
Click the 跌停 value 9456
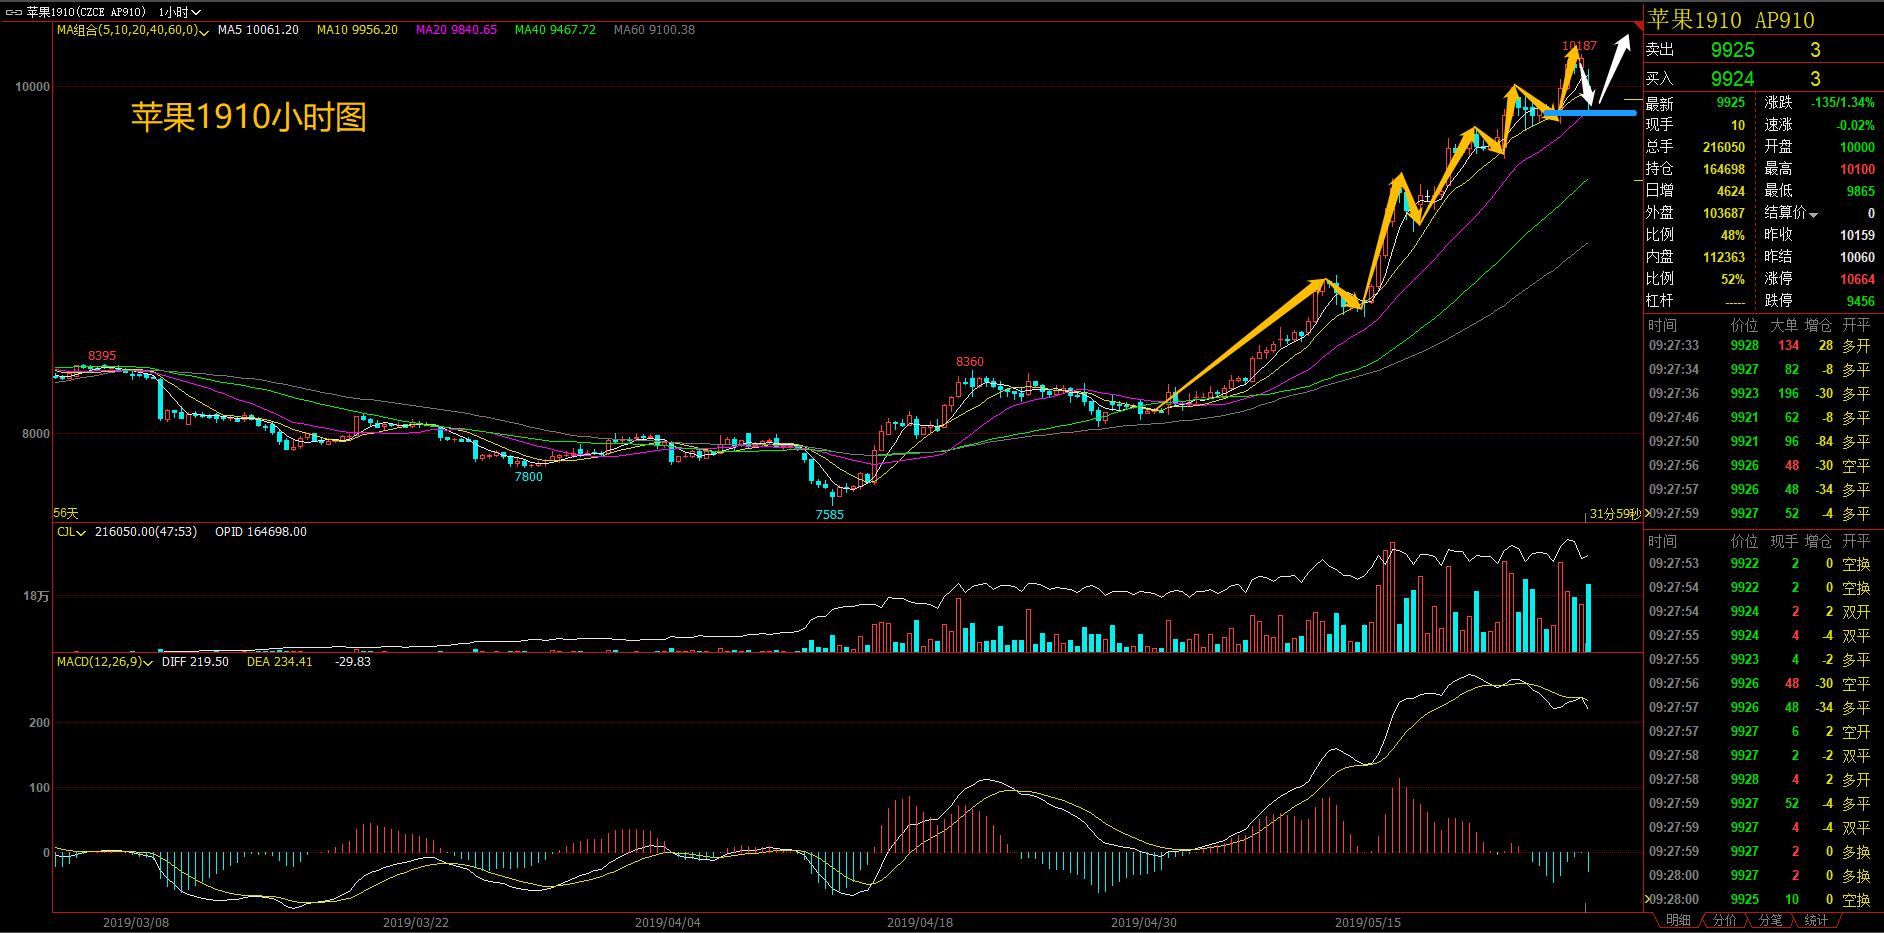[1861, 301]
